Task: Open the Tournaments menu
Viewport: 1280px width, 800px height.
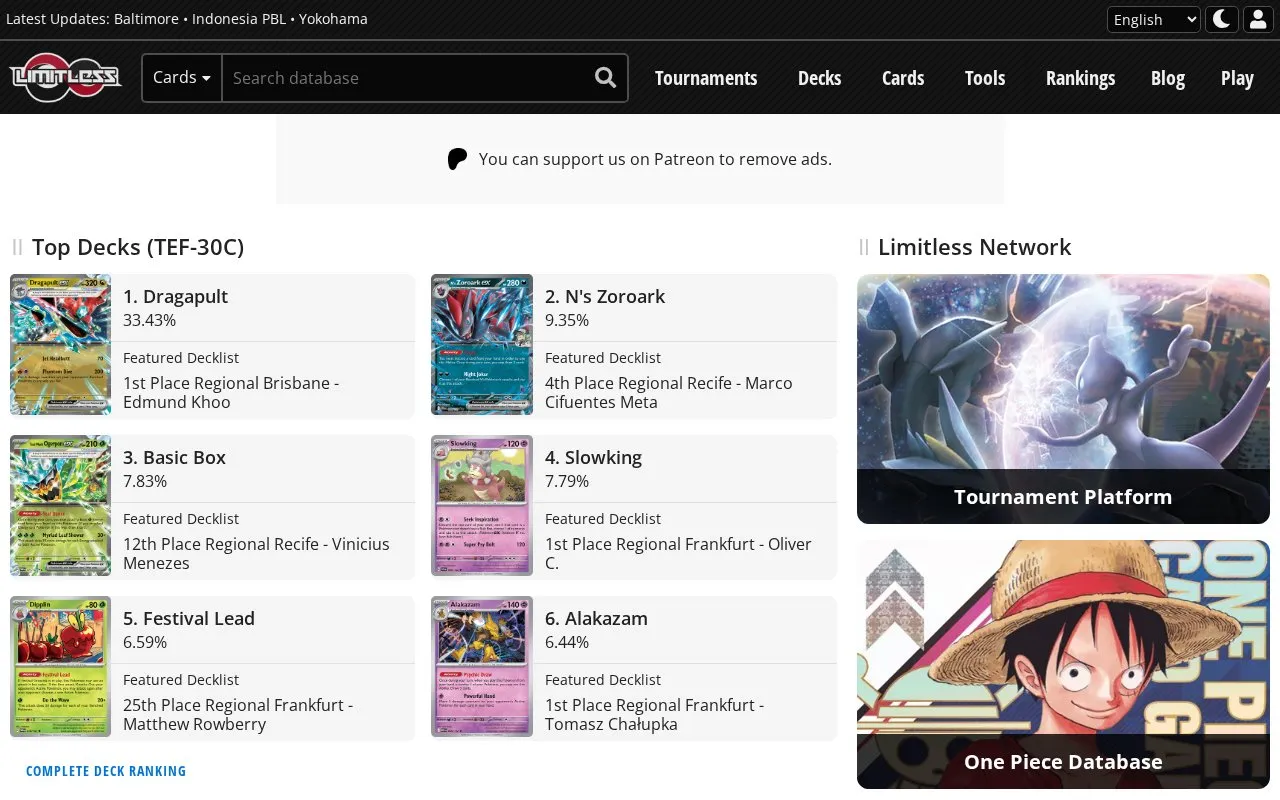Action: (706, 78)
